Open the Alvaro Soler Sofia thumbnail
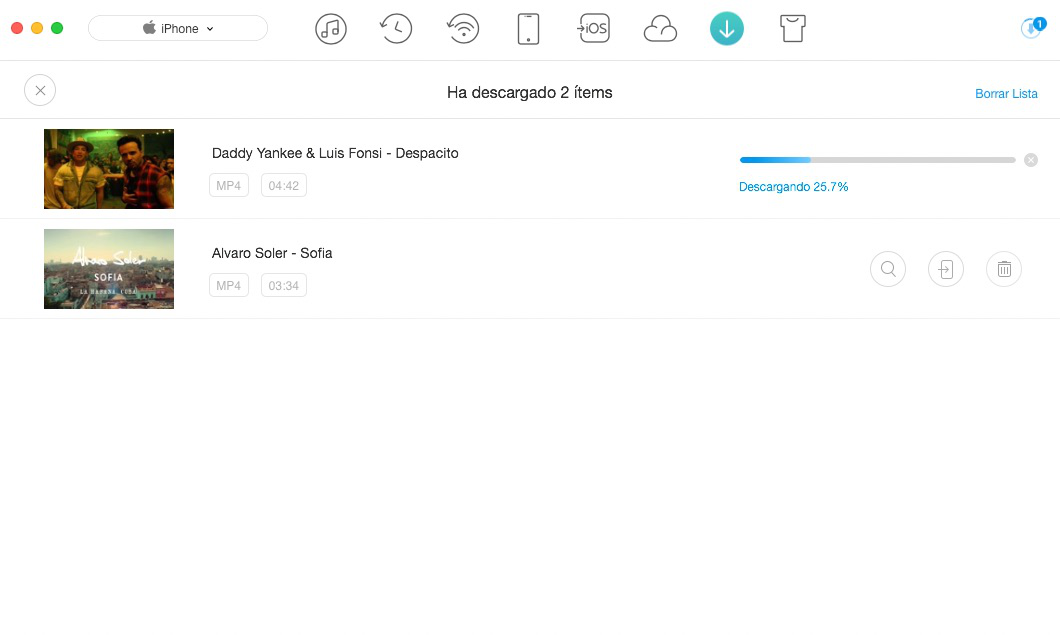1060x635 pixels. point(109,269)
